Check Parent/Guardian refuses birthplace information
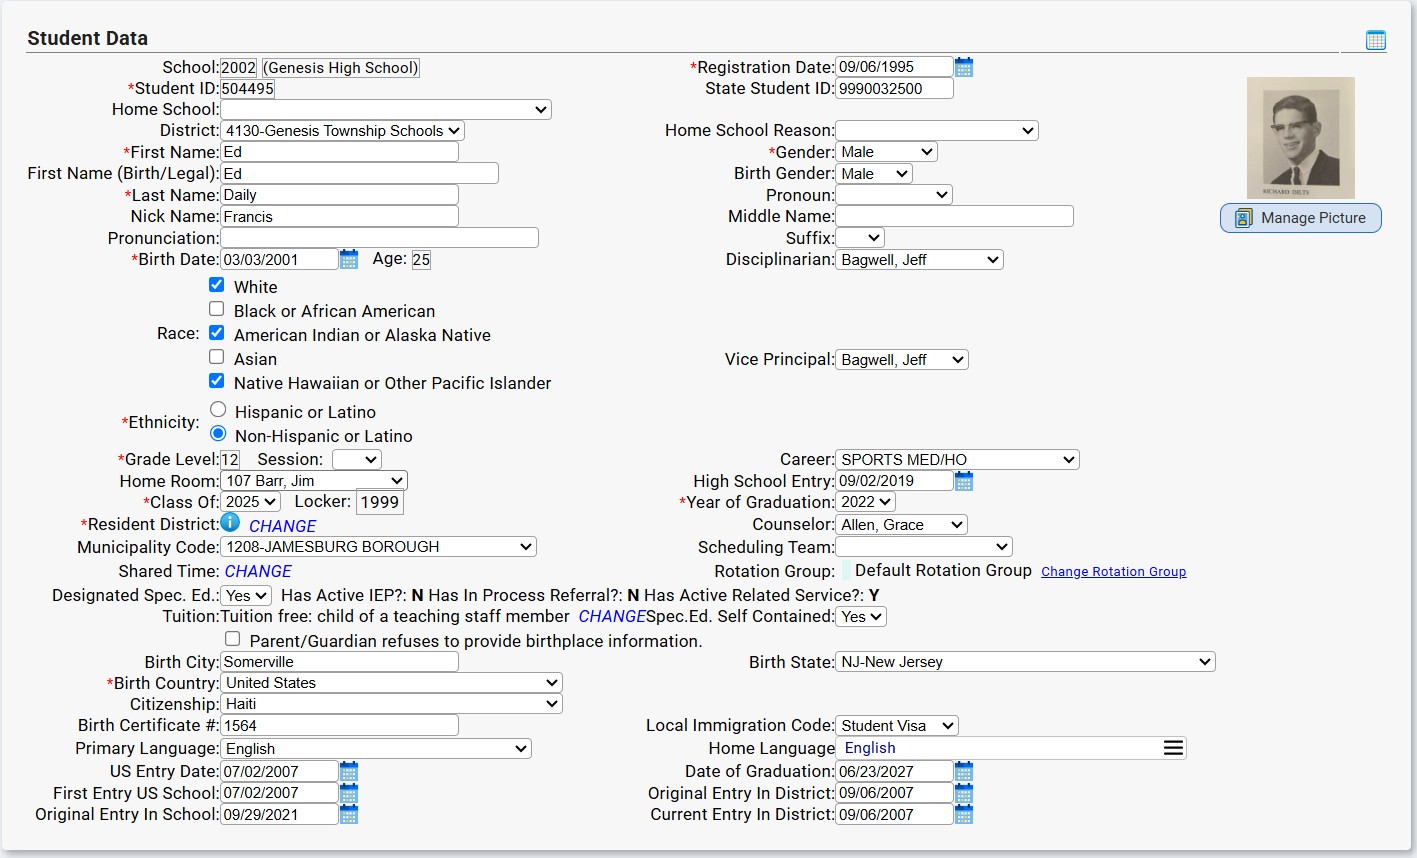The image size is (1417, 858). pyautogui.click(x=233, y=639)
